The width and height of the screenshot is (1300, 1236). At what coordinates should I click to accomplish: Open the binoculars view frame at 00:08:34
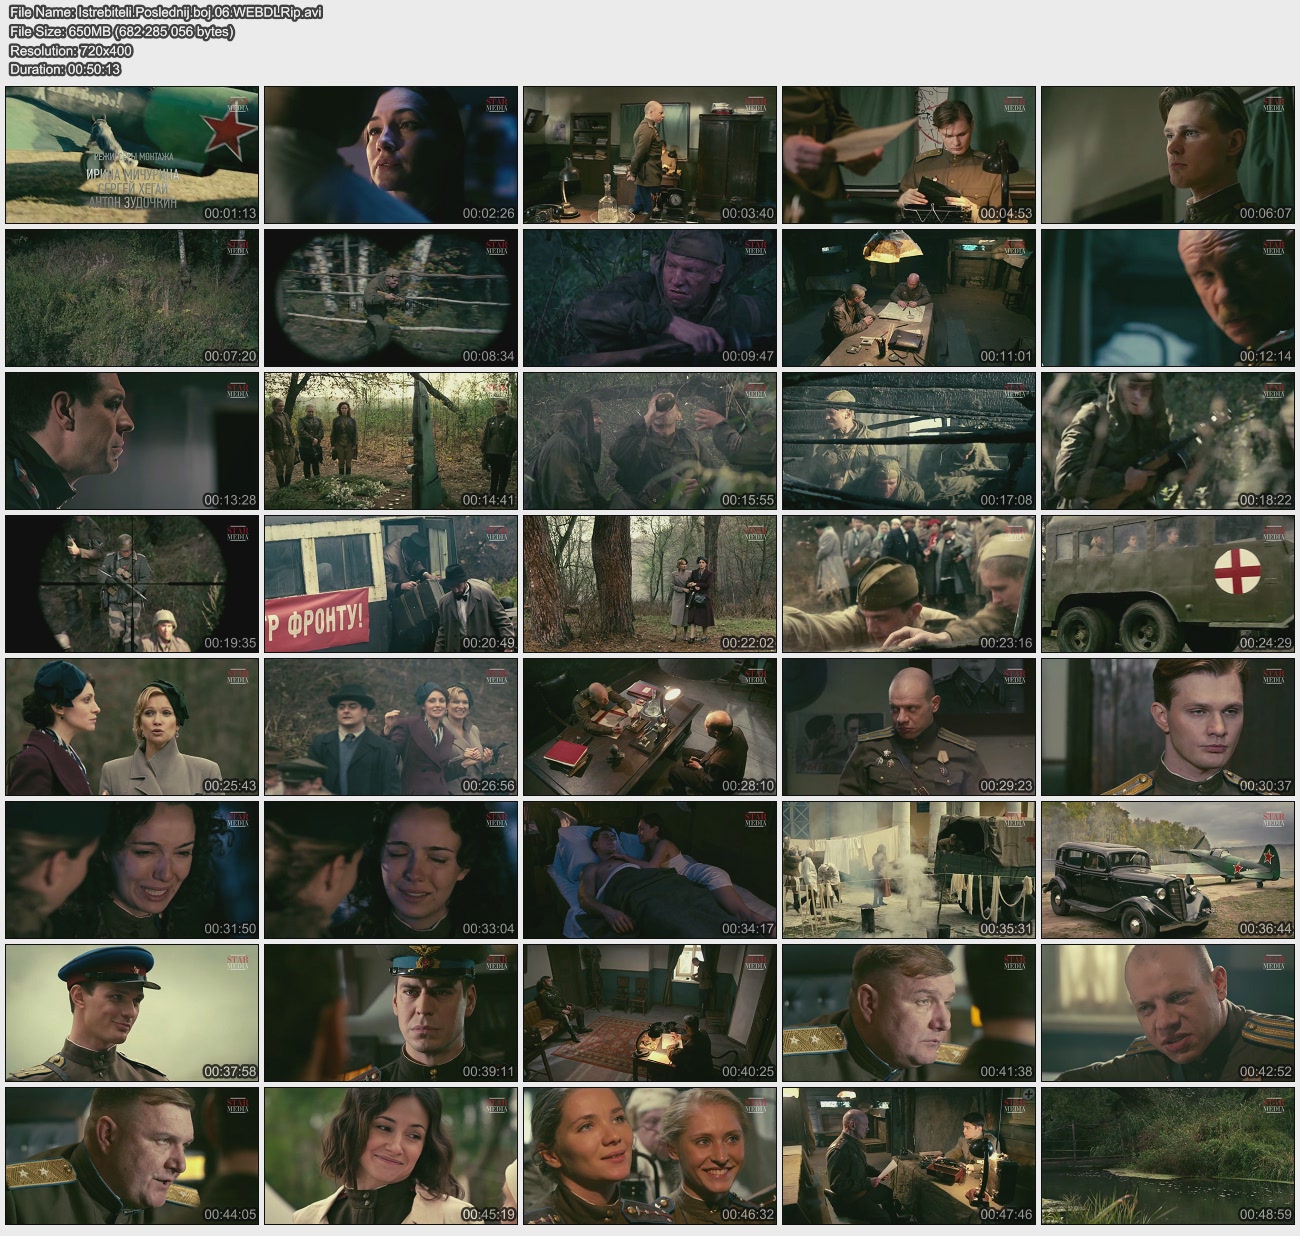coord(391,298)
